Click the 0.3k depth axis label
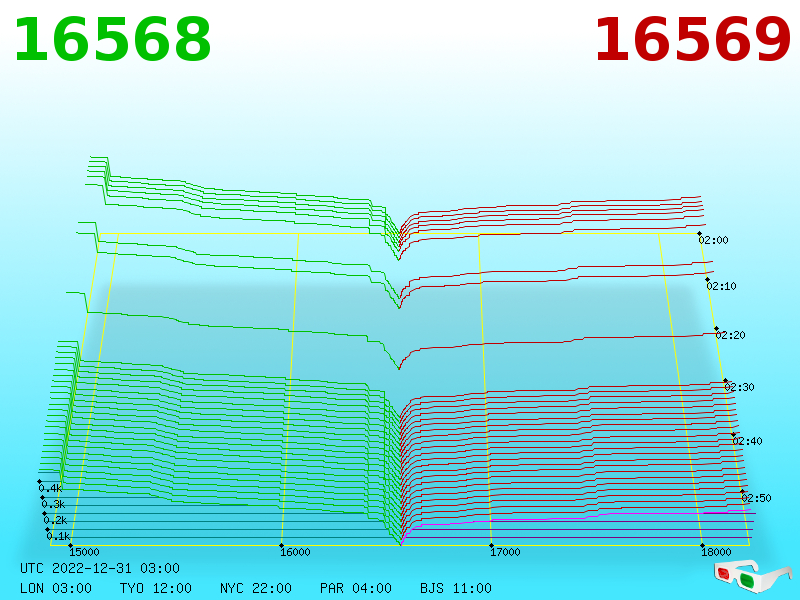 (53, 505)
